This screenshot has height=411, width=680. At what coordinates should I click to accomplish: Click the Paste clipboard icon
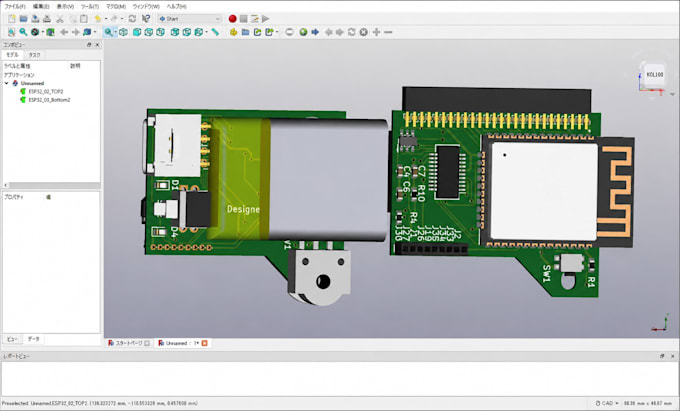coord(84,19)
